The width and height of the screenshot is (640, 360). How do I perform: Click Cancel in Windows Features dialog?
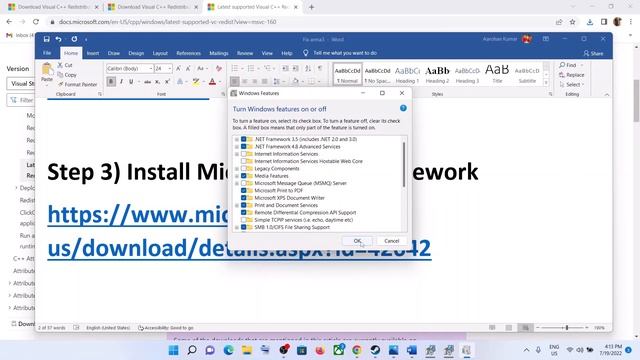pos(391,241)
